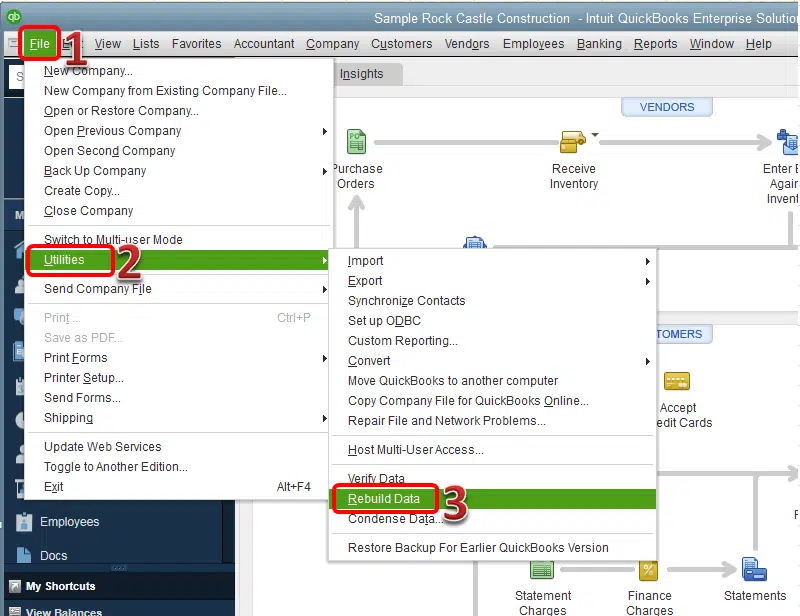Open the View menu
800x616 pixels.
tap(108, 44)
